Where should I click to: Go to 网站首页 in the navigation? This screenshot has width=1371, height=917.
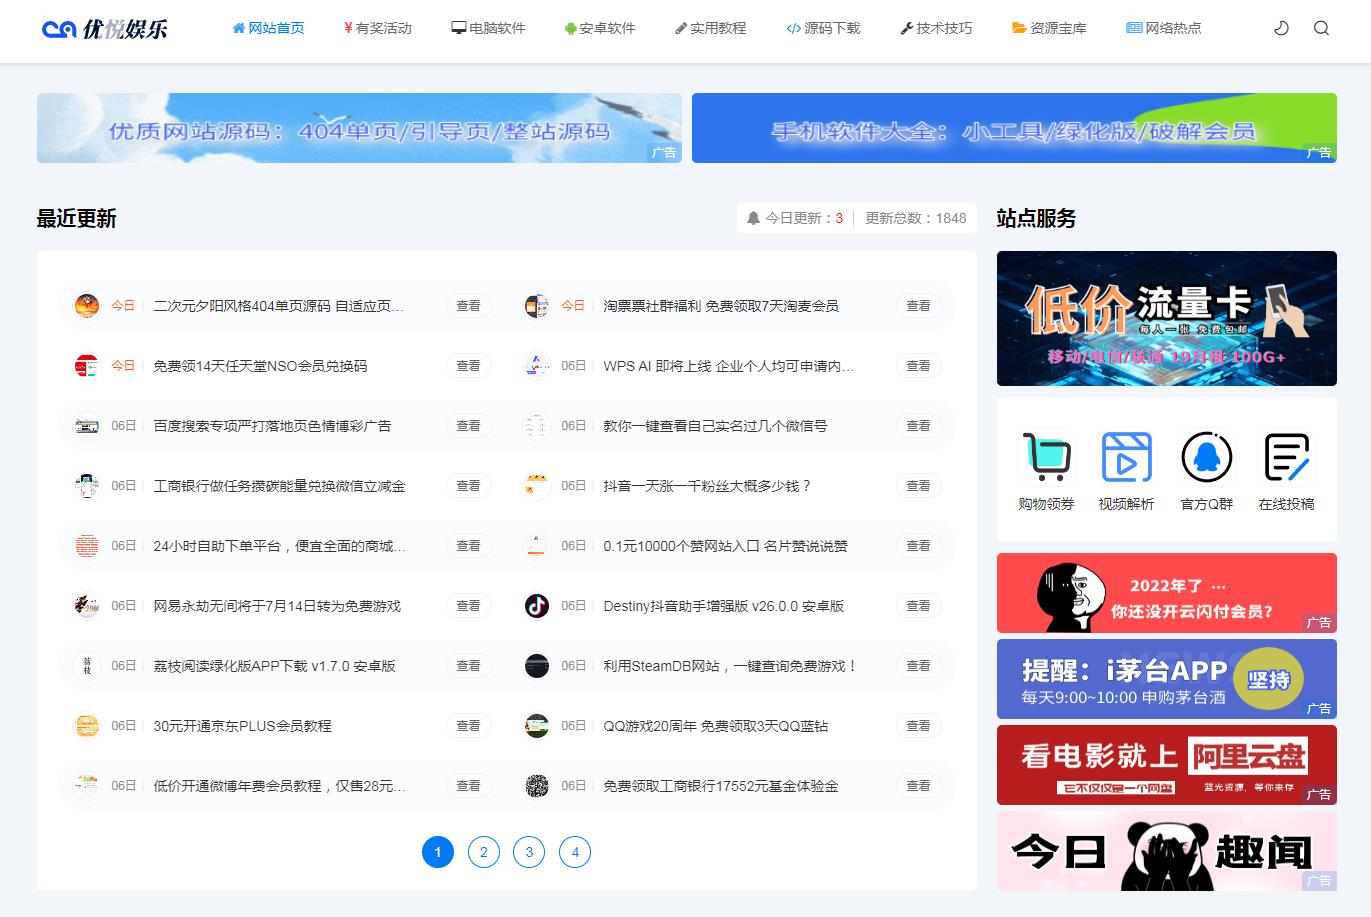tap(268, 28)
